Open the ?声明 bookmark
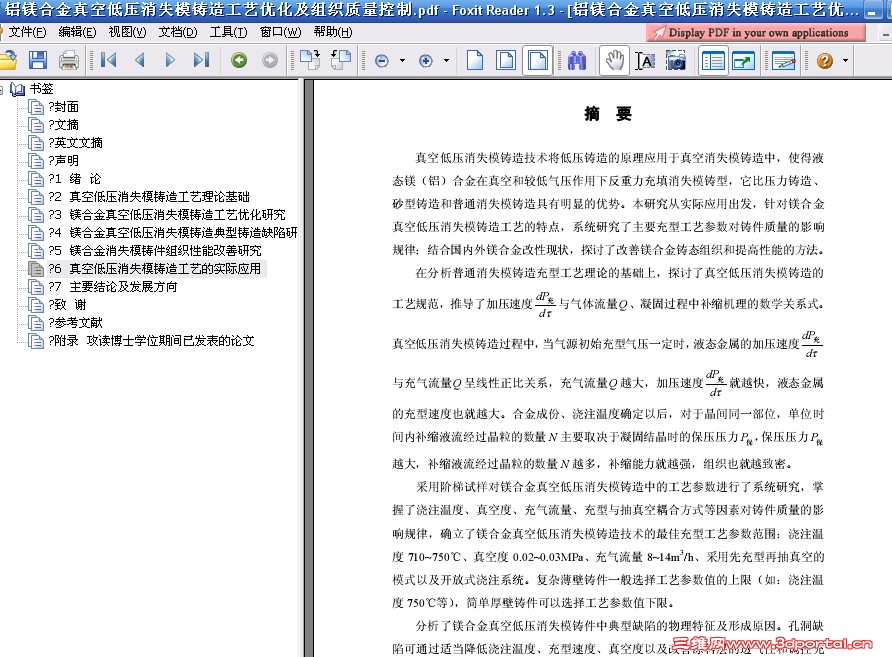This screenshot has width=892, height=657. (63, 161)
